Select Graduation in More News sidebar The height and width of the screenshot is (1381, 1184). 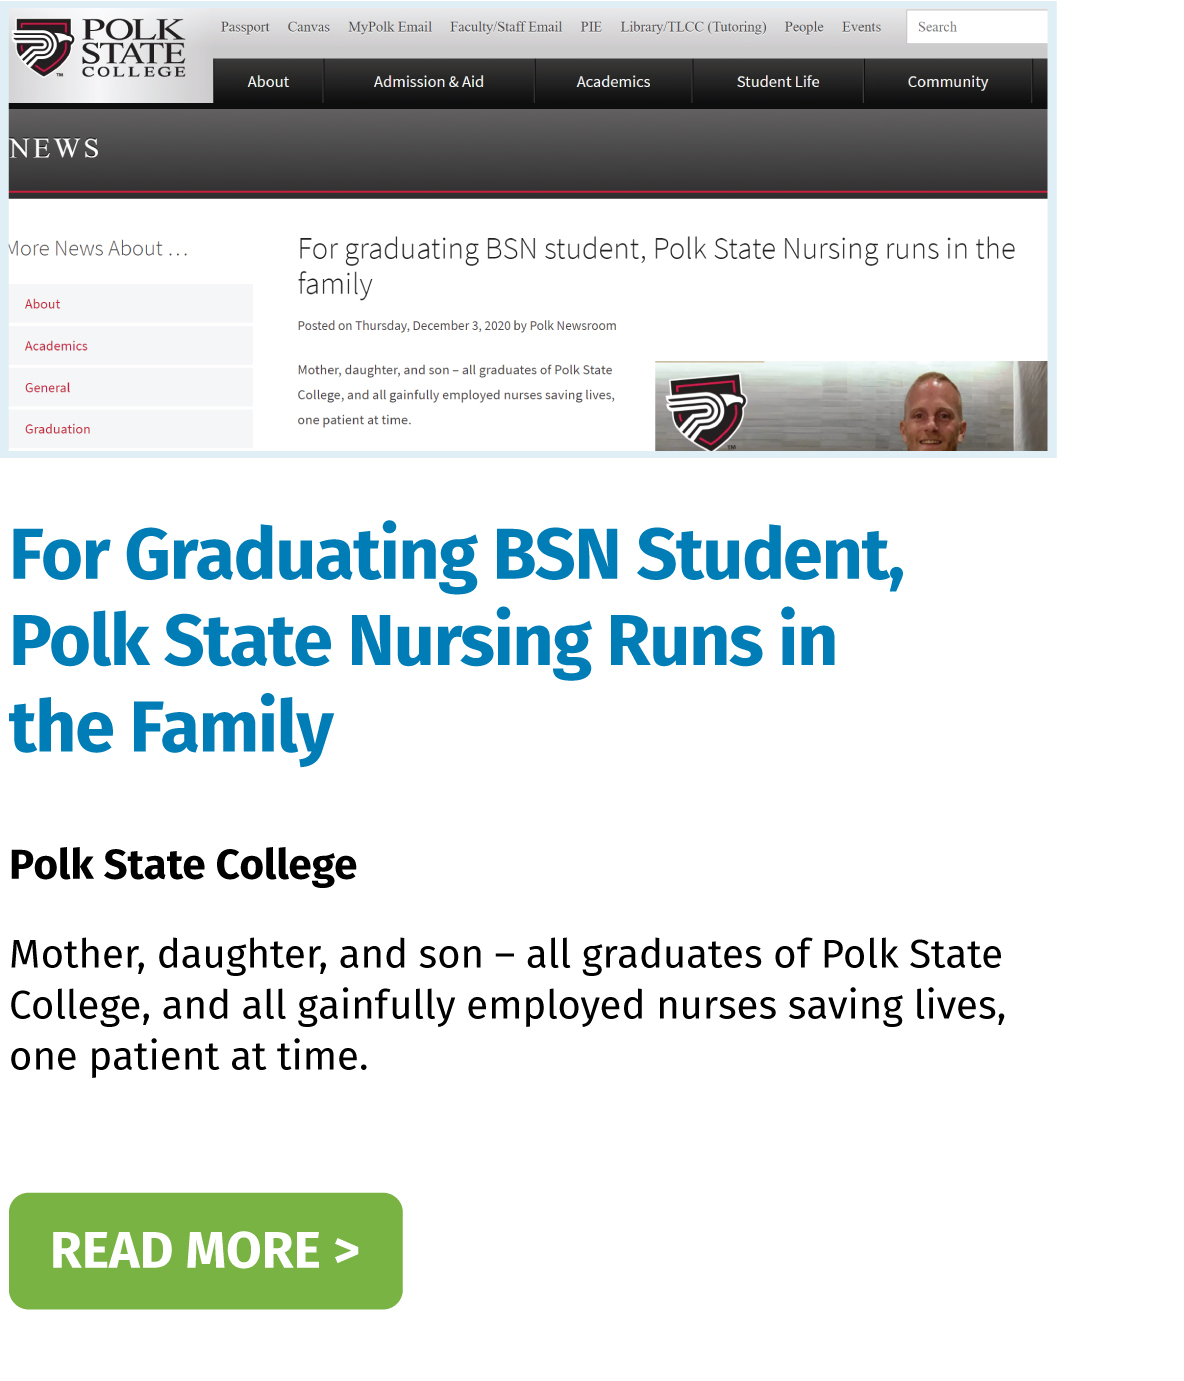pyautogui.click(x=131, y=429)
